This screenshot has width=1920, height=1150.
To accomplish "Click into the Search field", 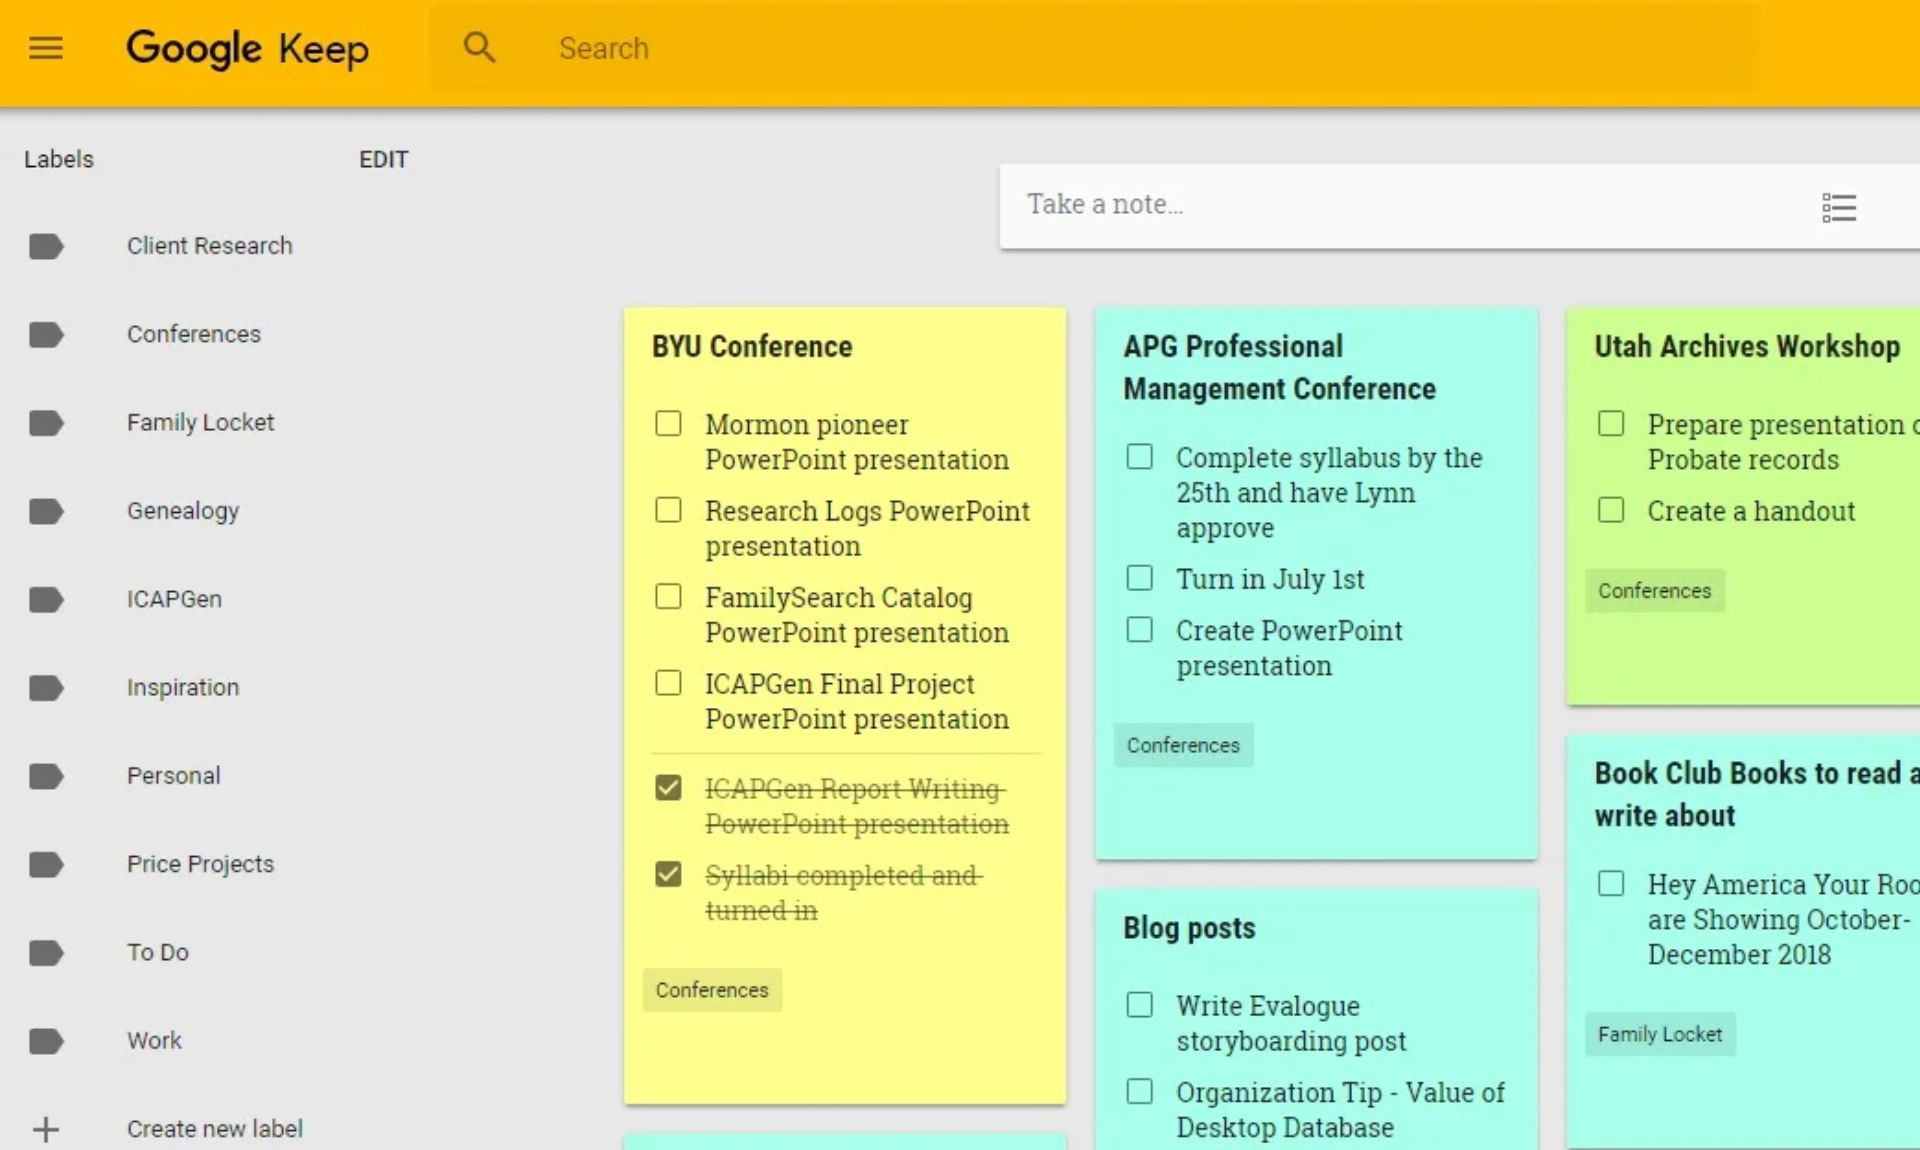I will tap(1095, 48).
